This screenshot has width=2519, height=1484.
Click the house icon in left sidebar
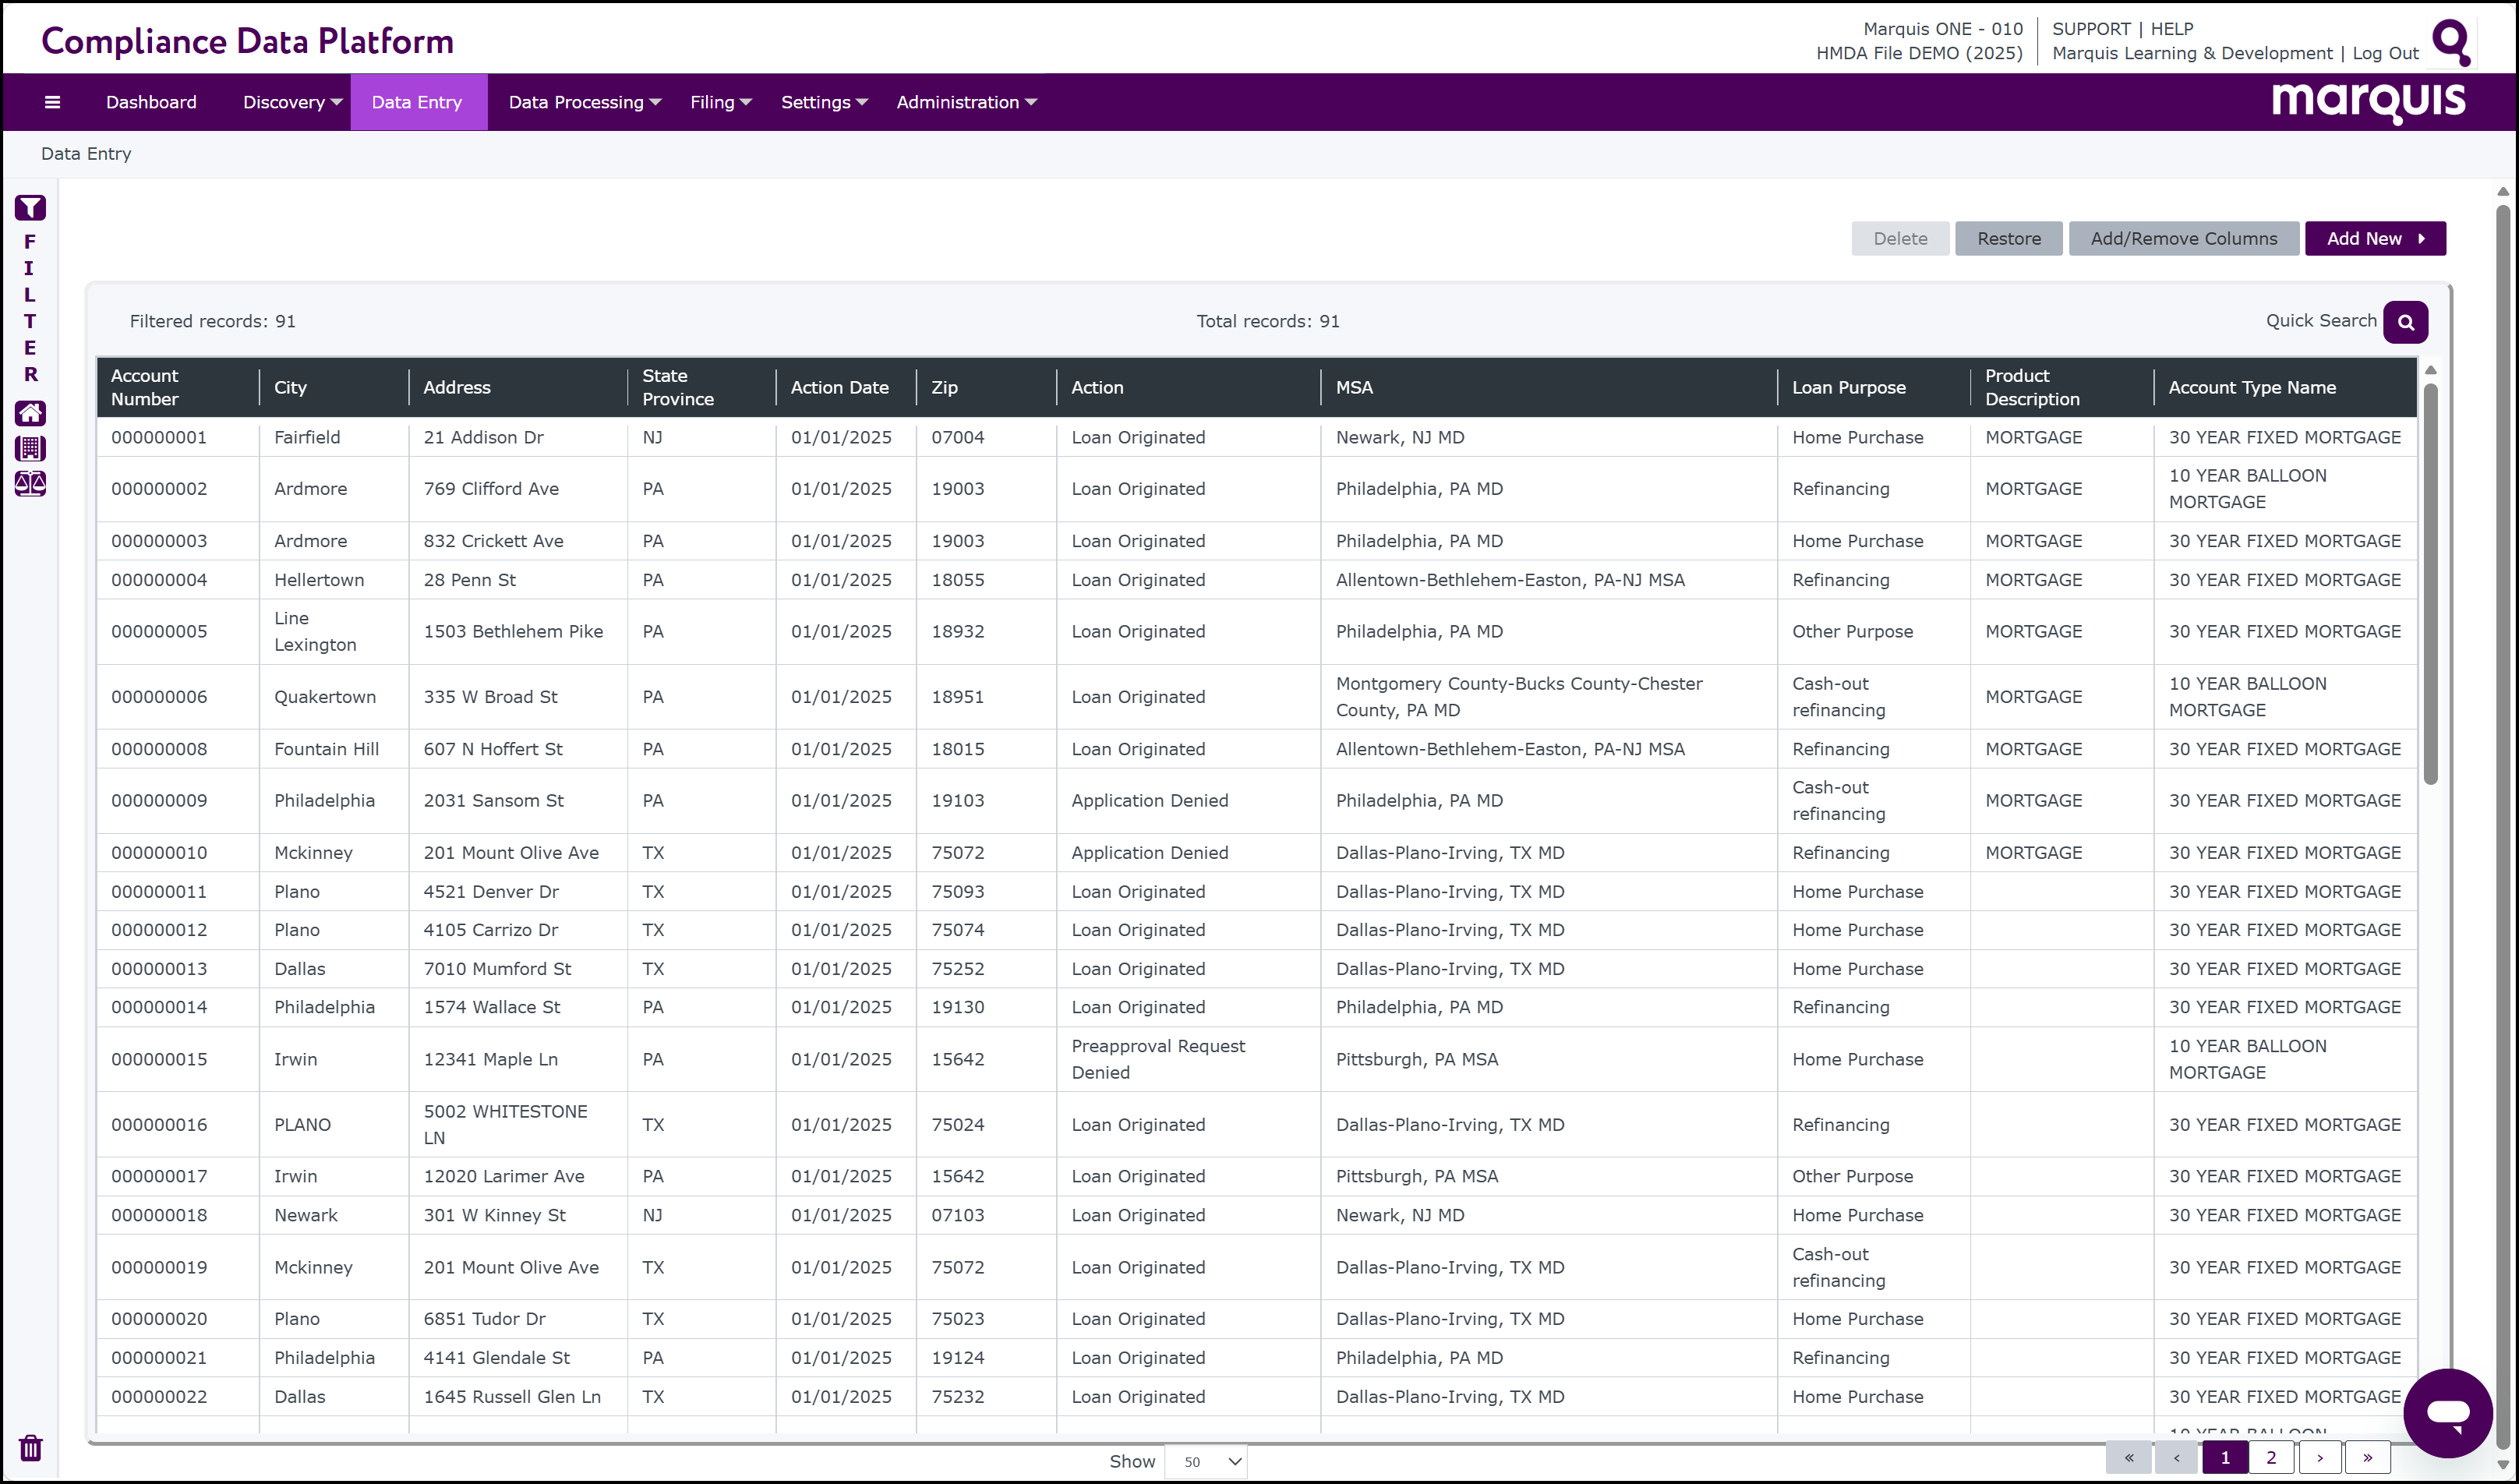(x=30, y=412)
